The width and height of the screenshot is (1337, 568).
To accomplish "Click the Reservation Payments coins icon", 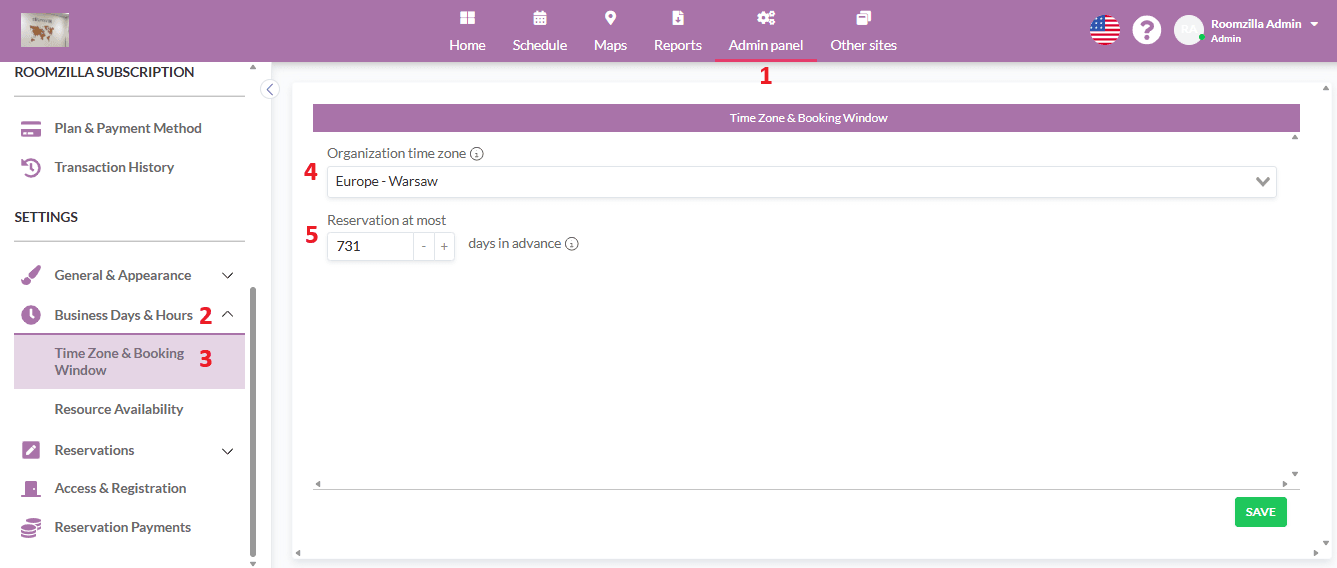I will coord(31,528).
